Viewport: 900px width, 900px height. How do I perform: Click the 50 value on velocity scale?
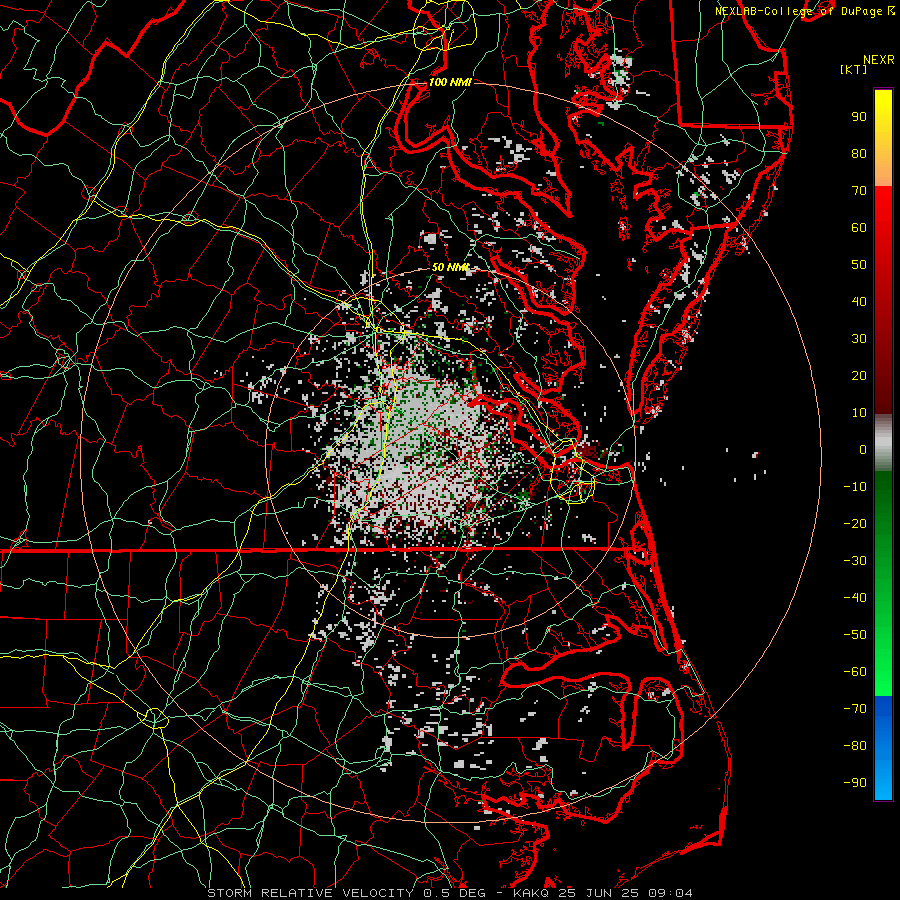point(859,265)
